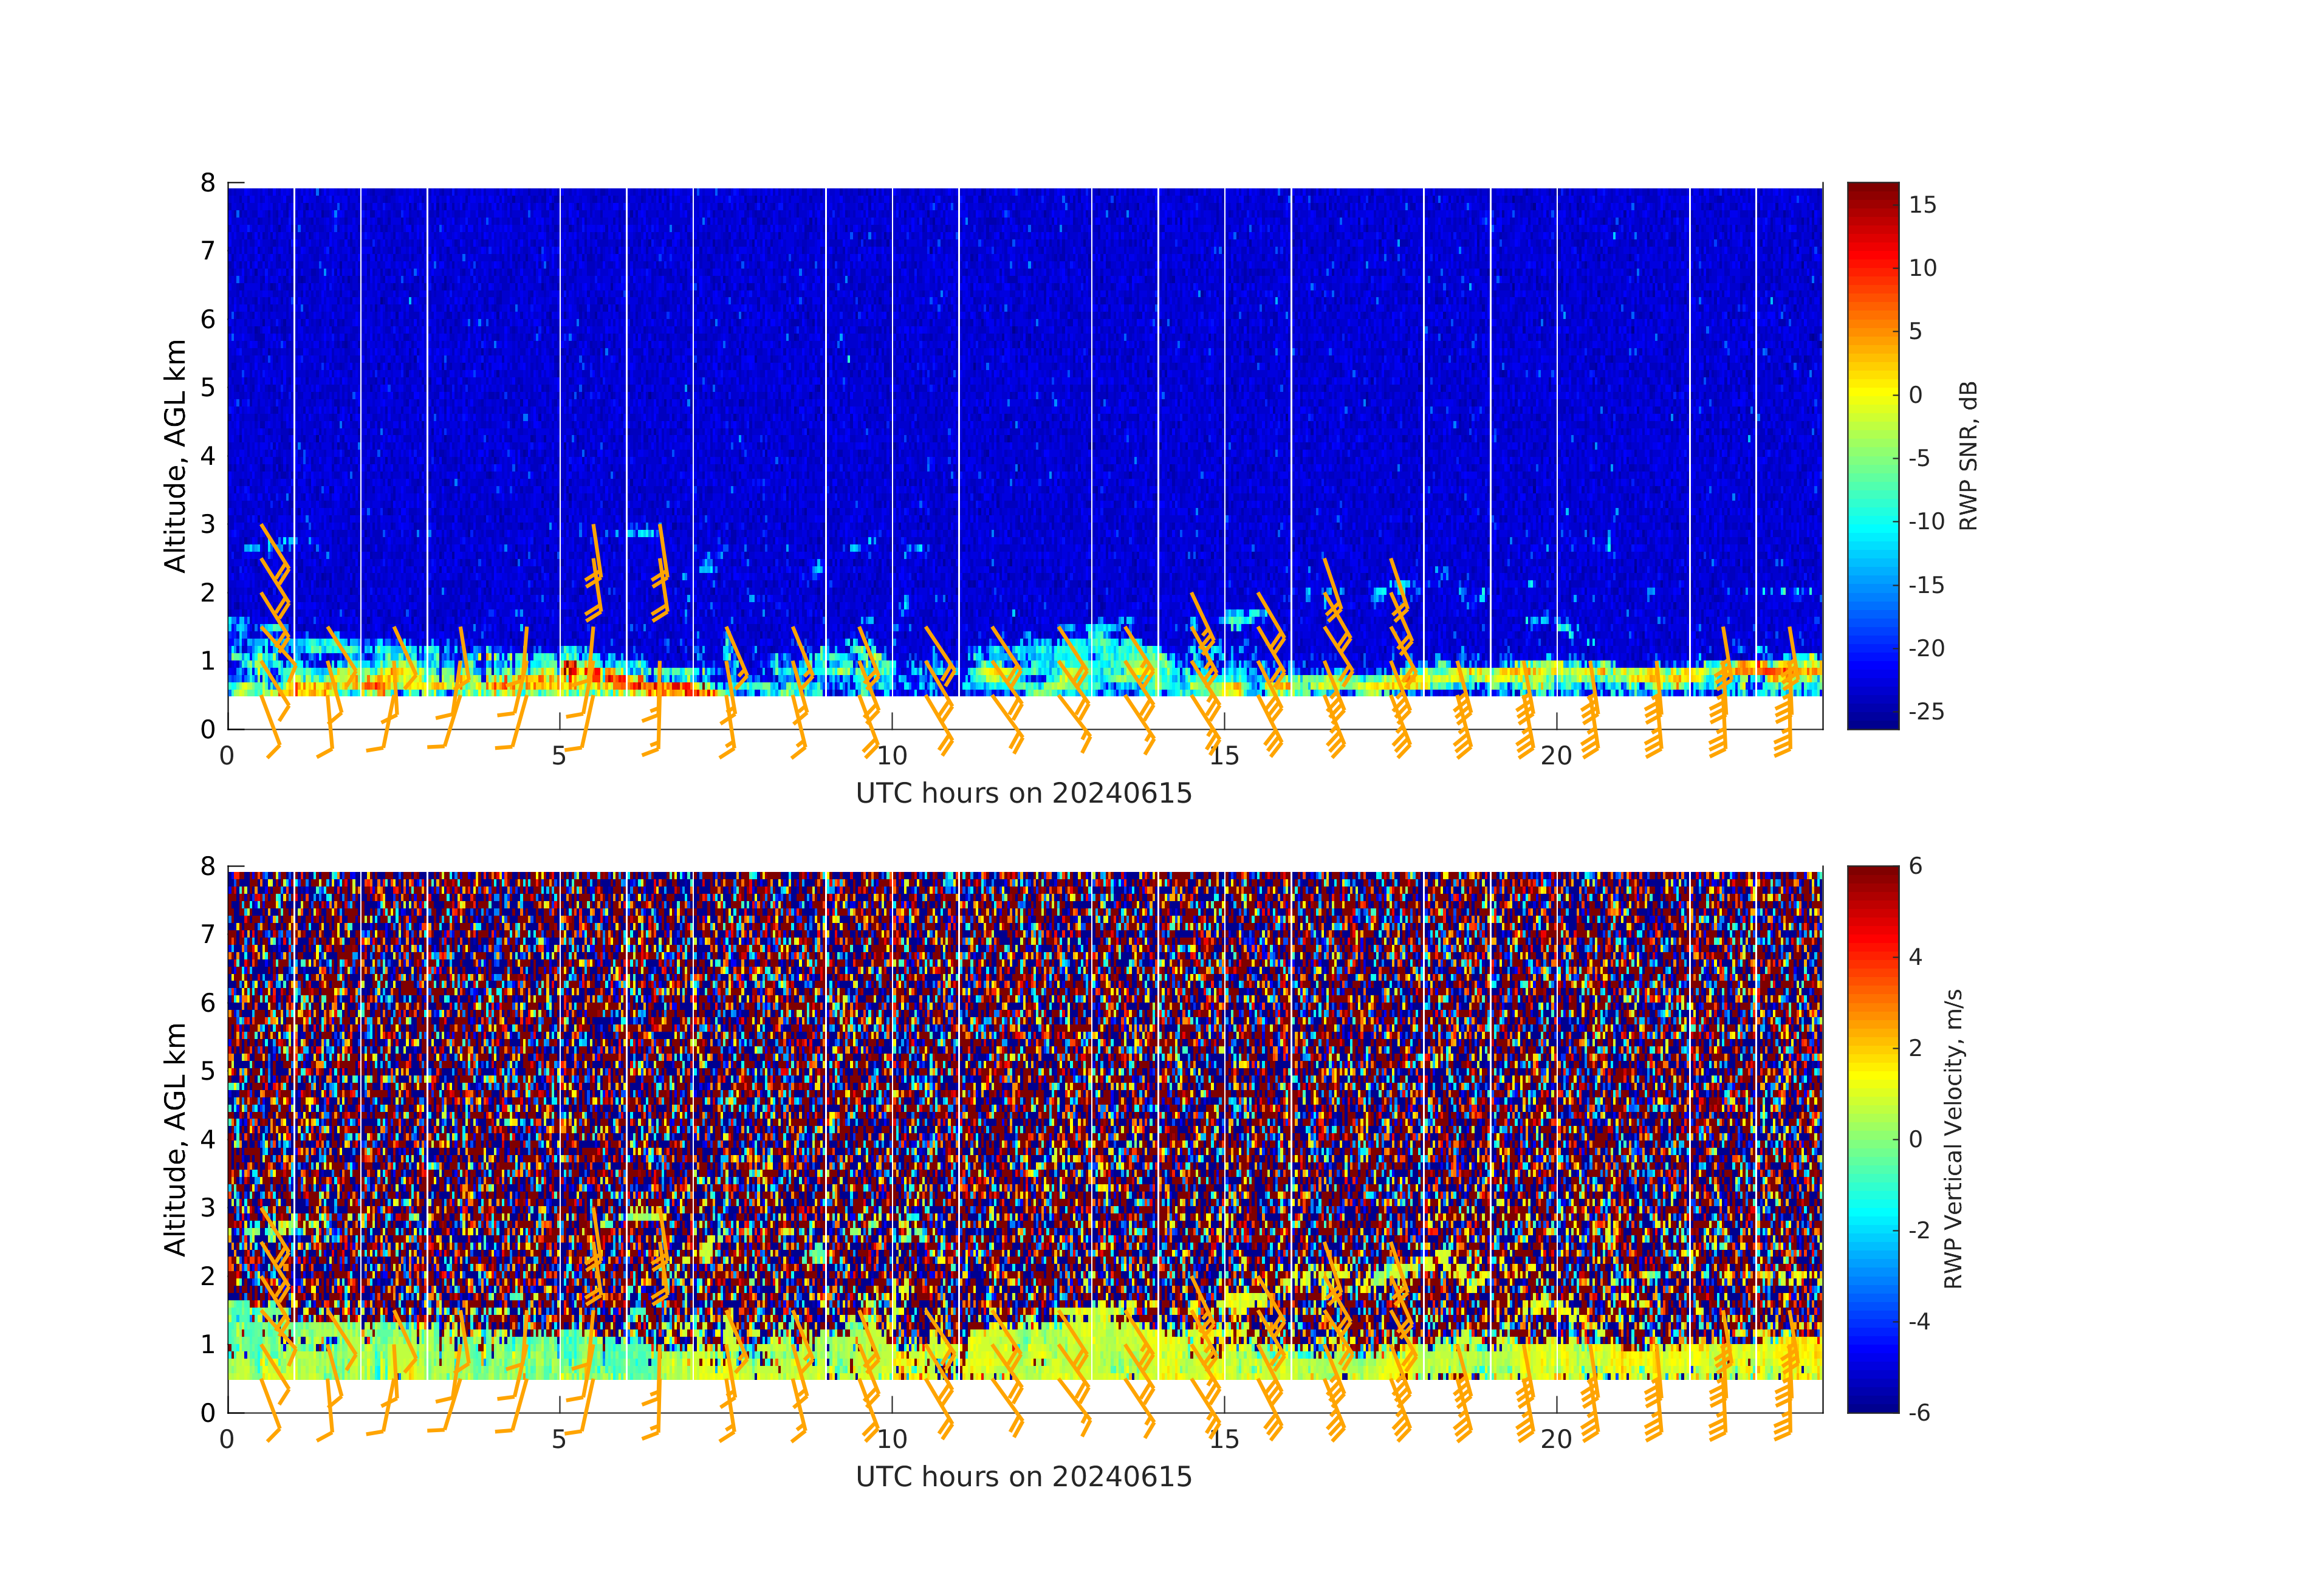The image size is (2324, 1595).
Task: Click the RWP Vertical Velocity colorbar
Action: (x=1872, y=1138)
